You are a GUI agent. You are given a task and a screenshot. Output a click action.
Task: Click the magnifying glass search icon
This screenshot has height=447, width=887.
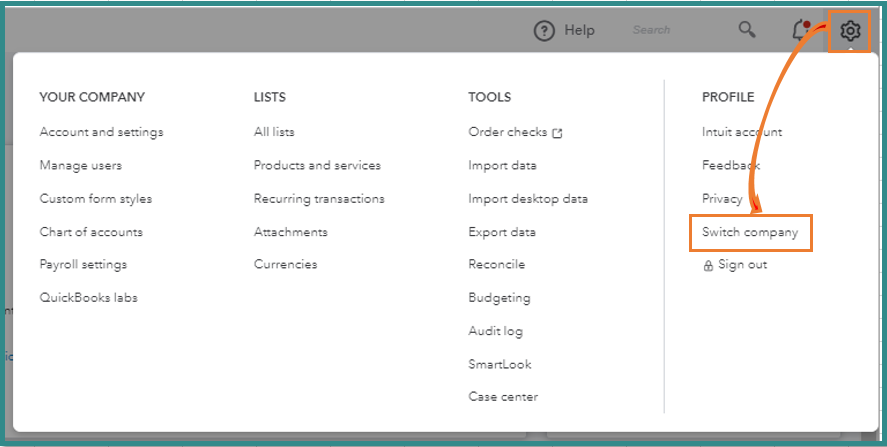tap(747, 30)
